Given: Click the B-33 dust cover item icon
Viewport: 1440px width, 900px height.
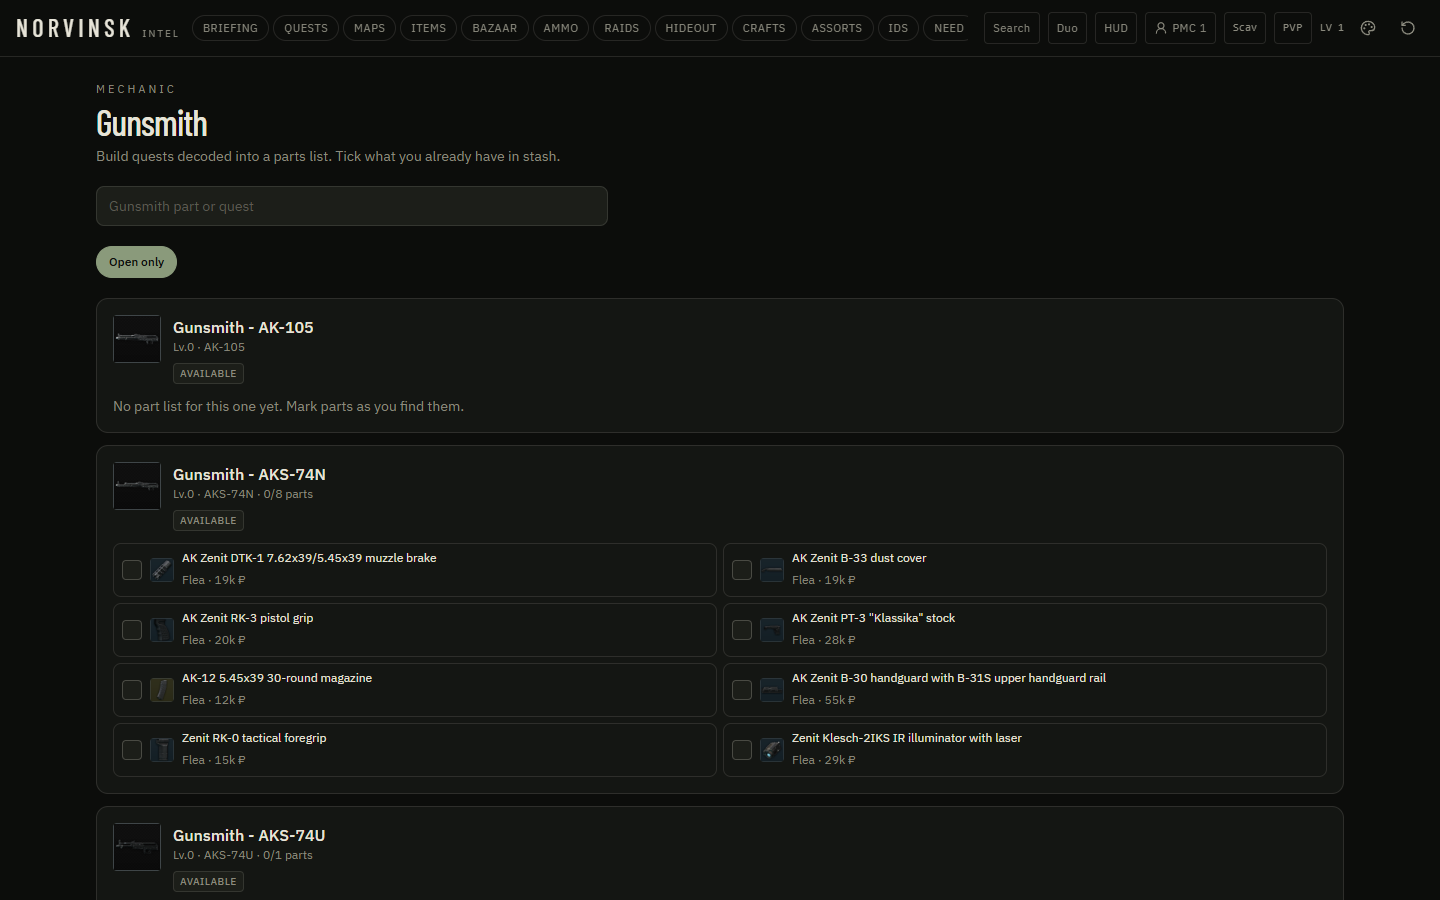Looking at the screenshot, I should click(x=772, y=570).
